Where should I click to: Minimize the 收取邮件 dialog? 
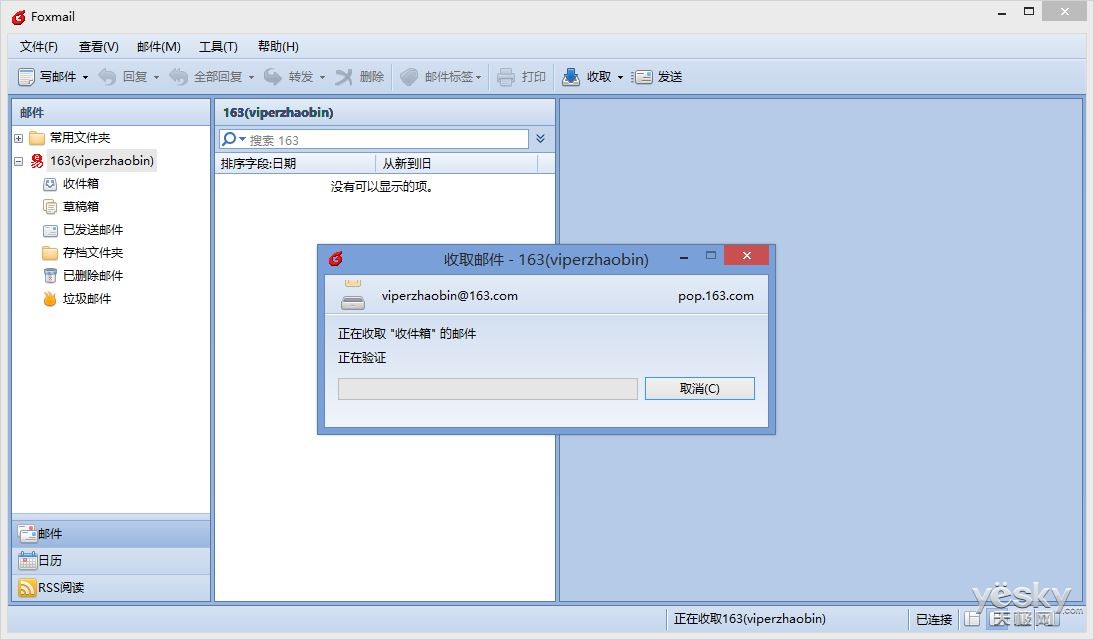(684, 257)
